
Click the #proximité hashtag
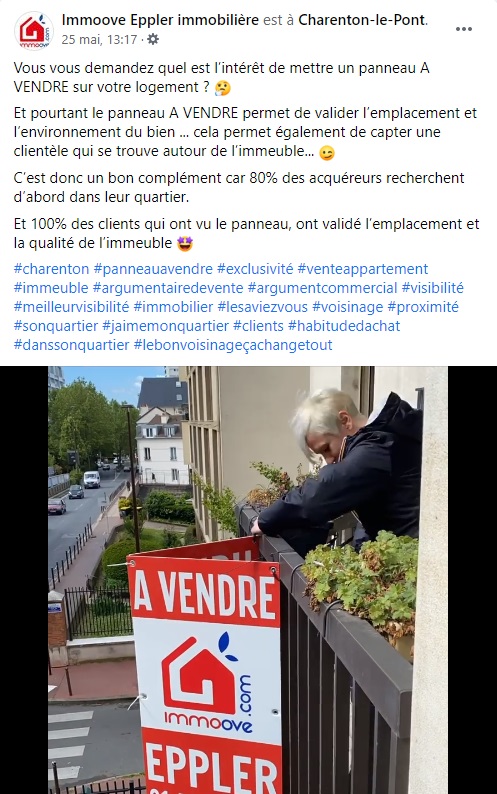coord(423,307)
